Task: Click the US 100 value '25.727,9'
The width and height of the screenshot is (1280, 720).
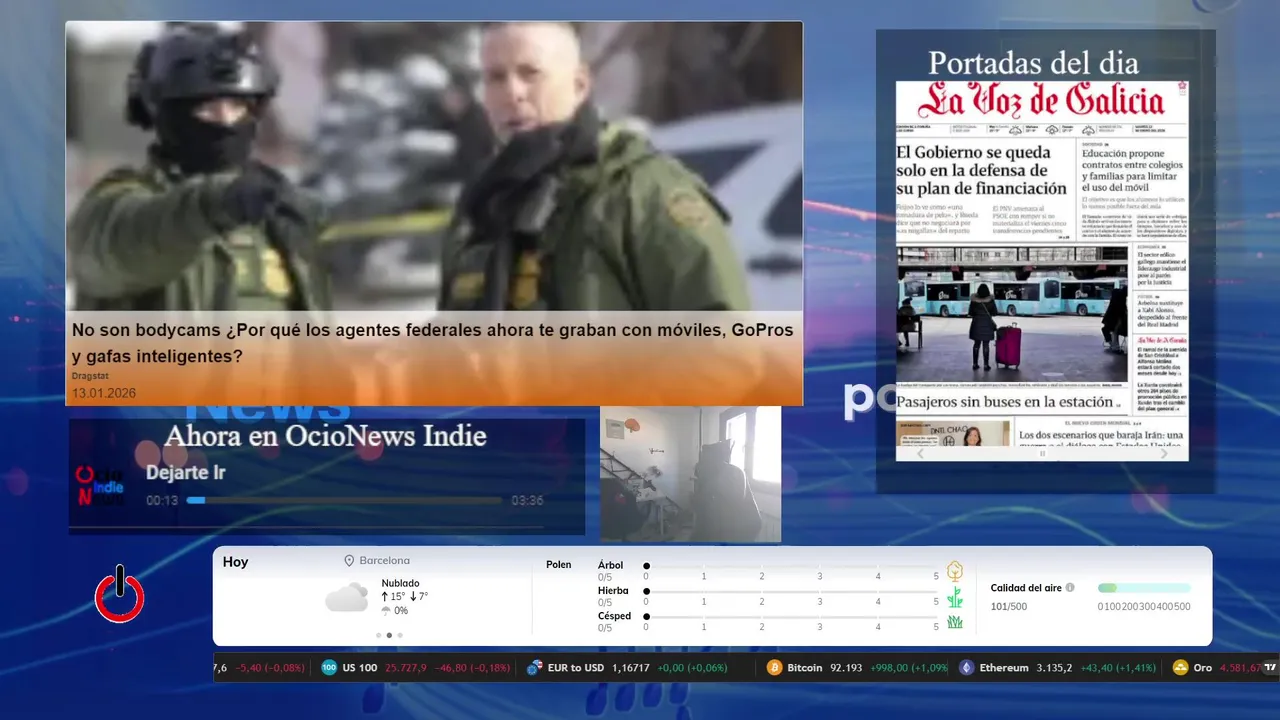Action: (406, 668)
